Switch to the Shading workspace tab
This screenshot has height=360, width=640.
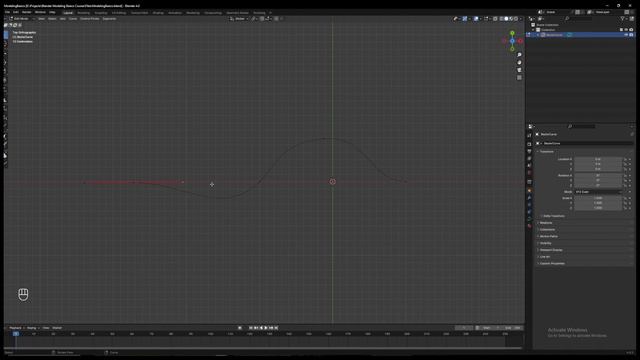(158, 13)
